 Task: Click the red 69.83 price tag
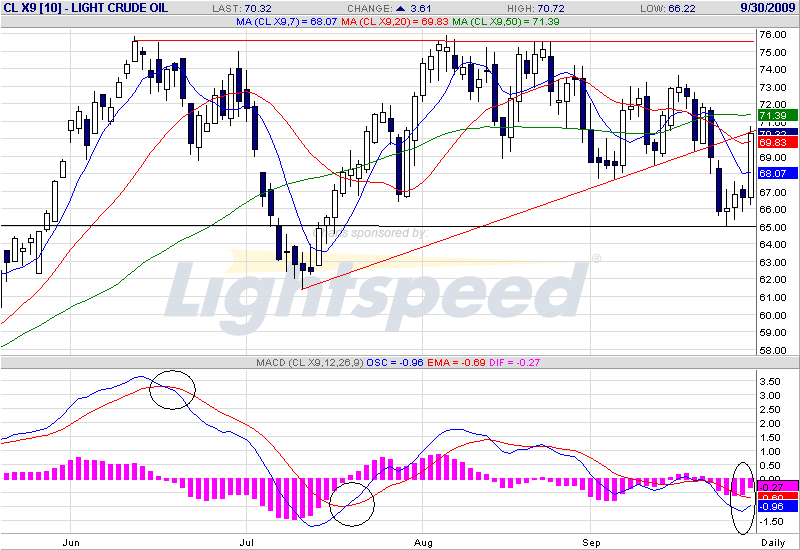click(778, 142)
